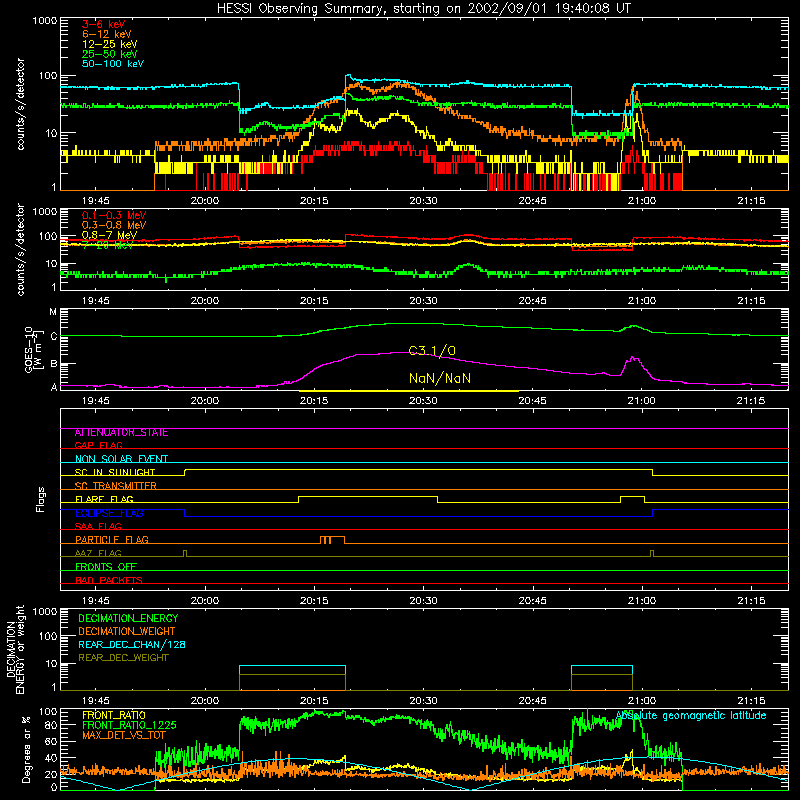Select the SAA_FLAG label
The height and width of the screenshot is (800, 800).
coord(98,527)
